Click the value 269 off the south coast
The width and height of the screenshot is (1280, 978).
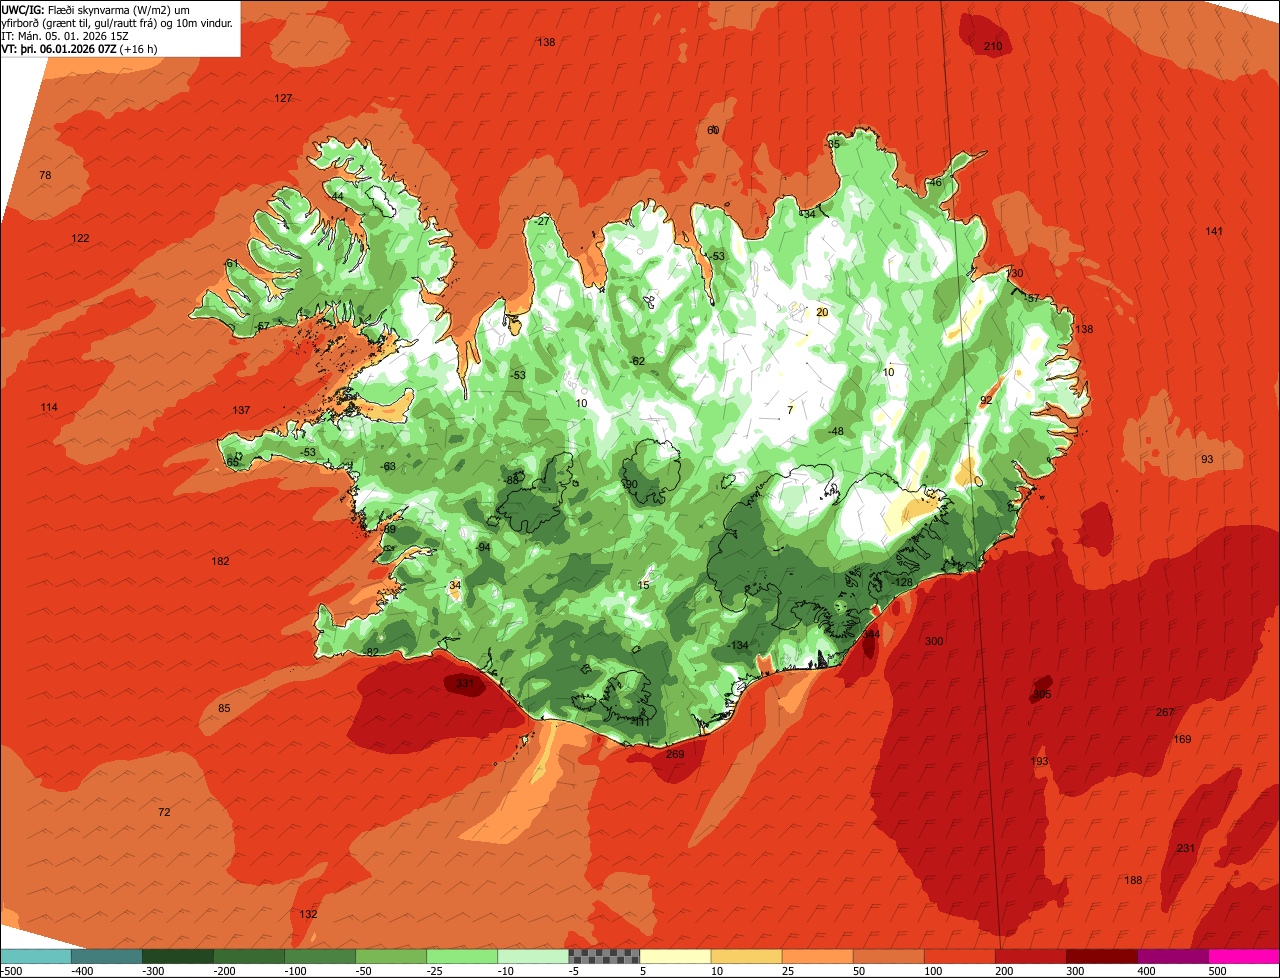coord(675,754)
